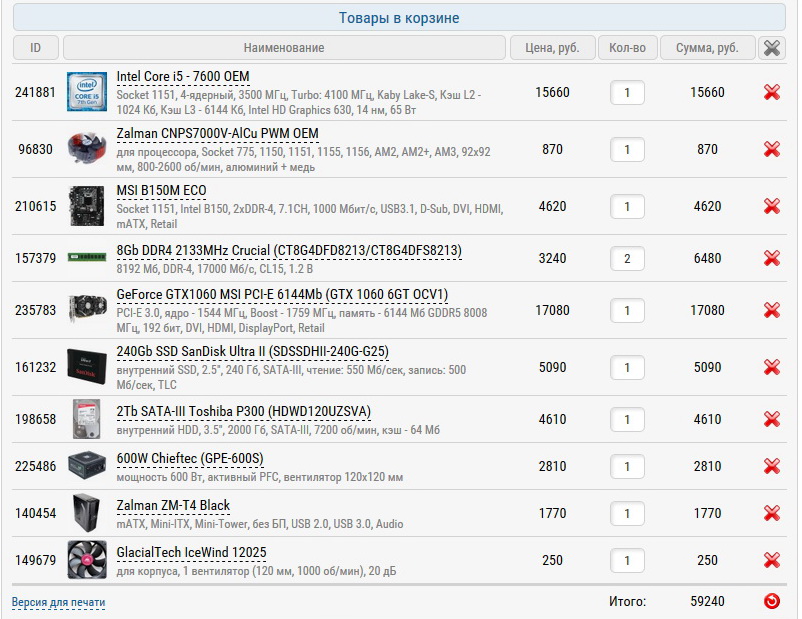Click the Итого: label
Viewport: 802px width, 619px height.
(628, 601)
